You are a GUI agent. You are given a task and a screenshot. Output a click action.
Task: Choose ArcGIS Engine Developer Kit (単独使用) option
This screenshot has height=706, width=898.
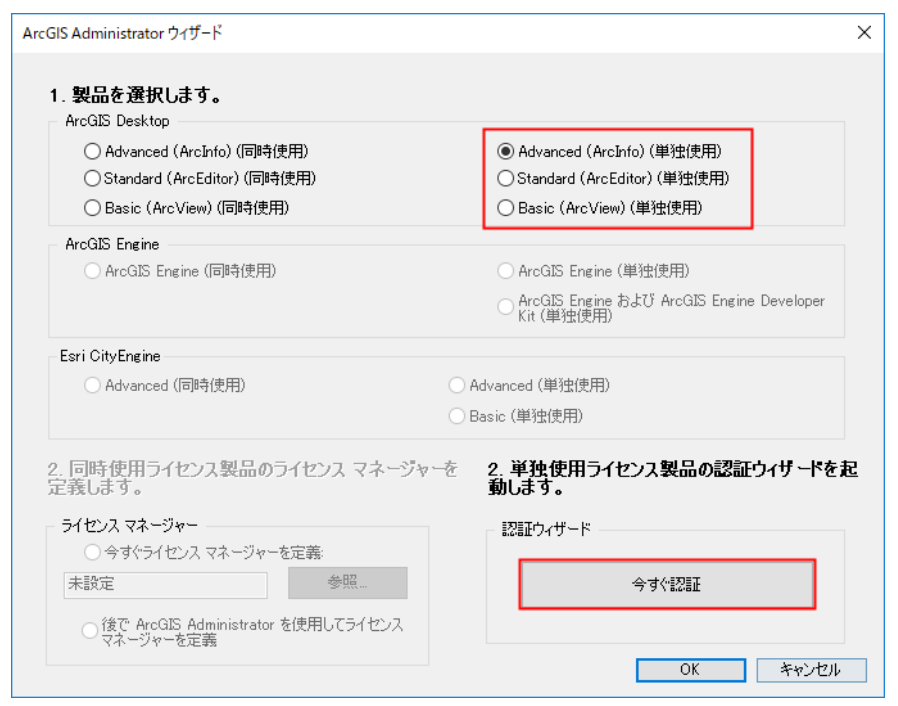click(x=505, y=307)
